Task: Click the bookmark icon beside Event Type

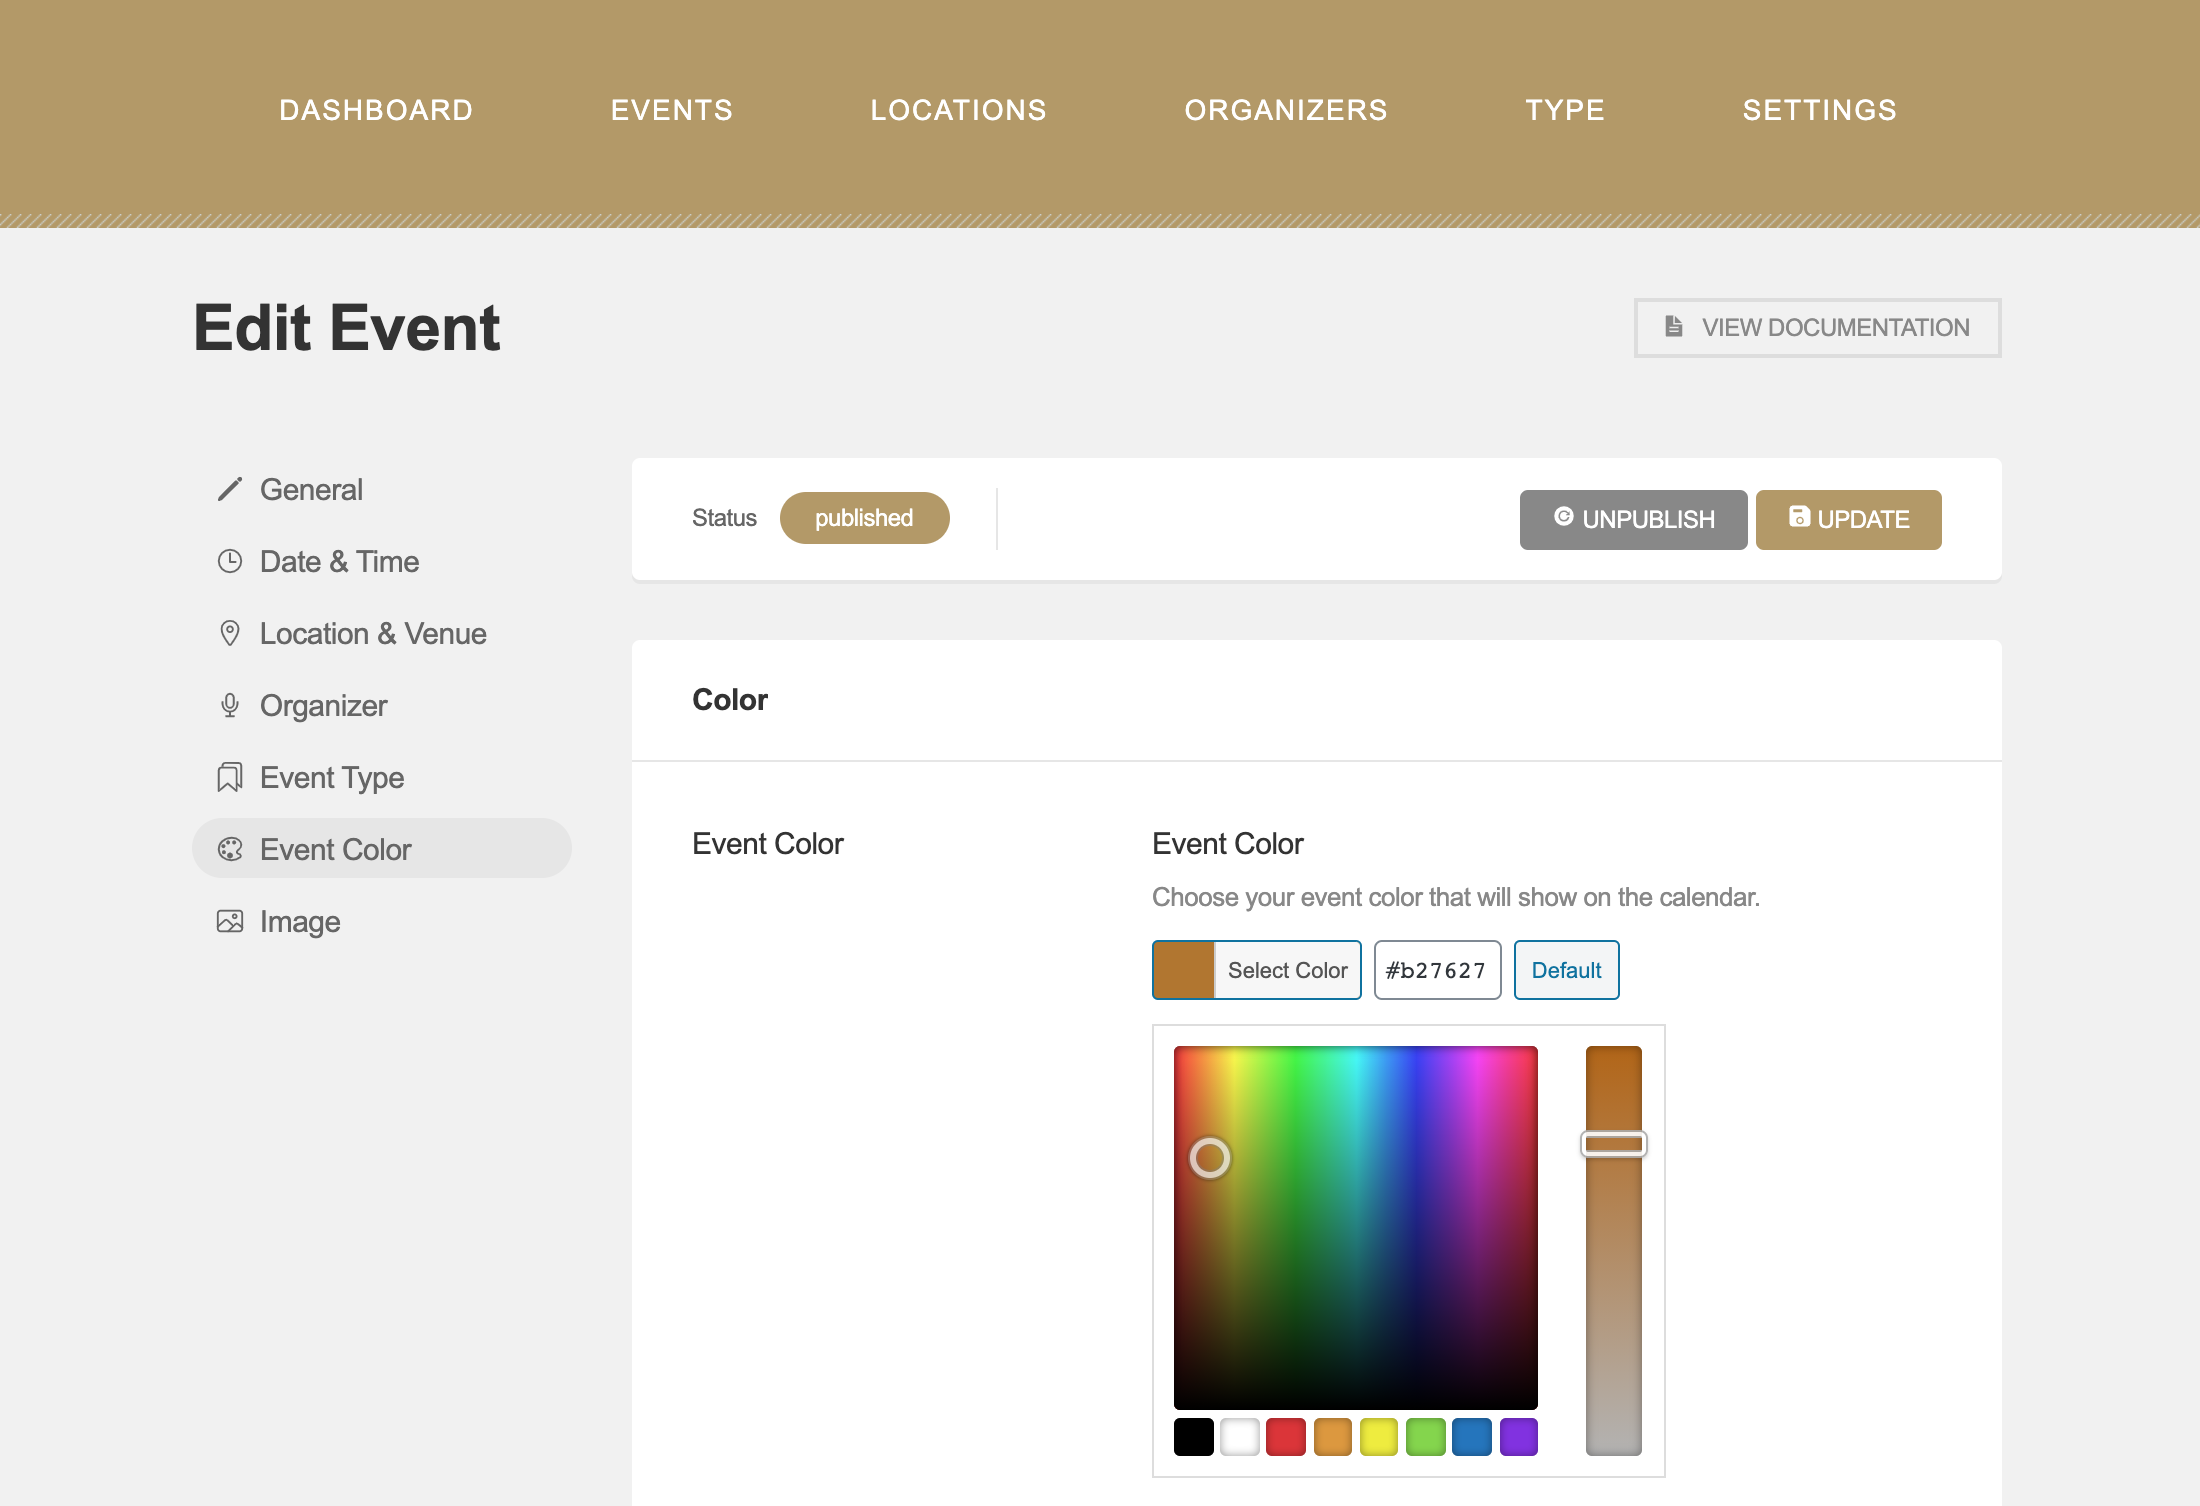Action: (230, 778)
